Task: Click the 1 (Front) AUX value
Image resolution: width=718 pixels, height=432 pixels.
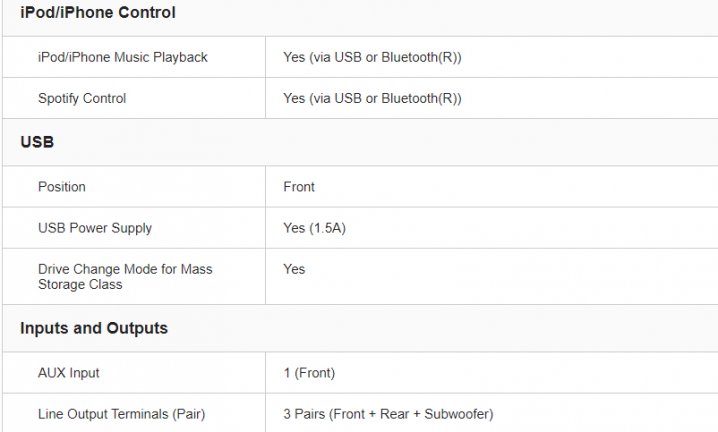Action: (309, 373)
